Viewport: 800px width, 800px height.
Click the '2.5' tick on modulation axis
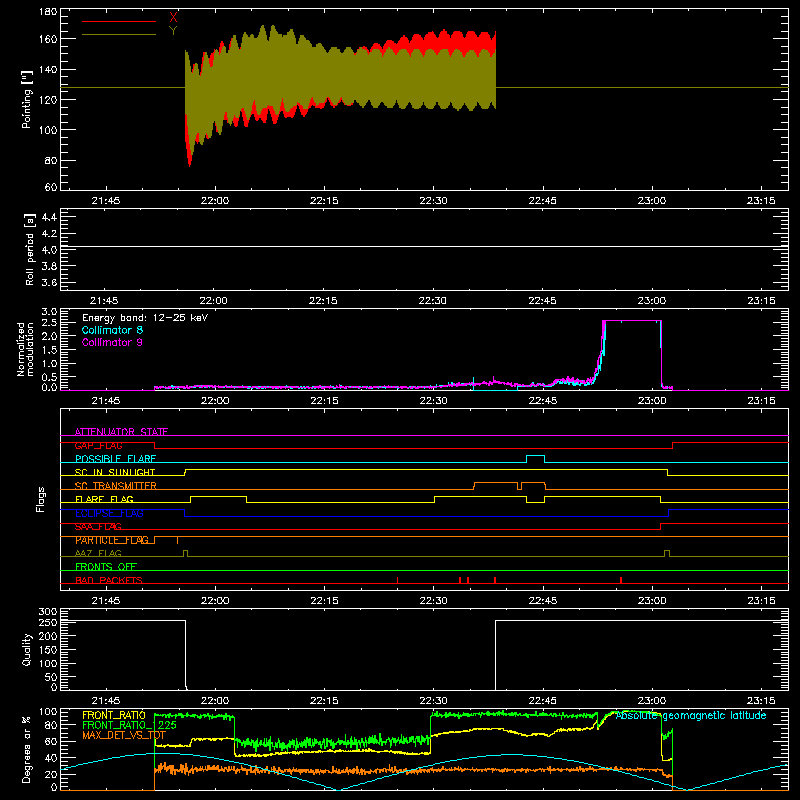pyautogui.click(x=49, y=323)
